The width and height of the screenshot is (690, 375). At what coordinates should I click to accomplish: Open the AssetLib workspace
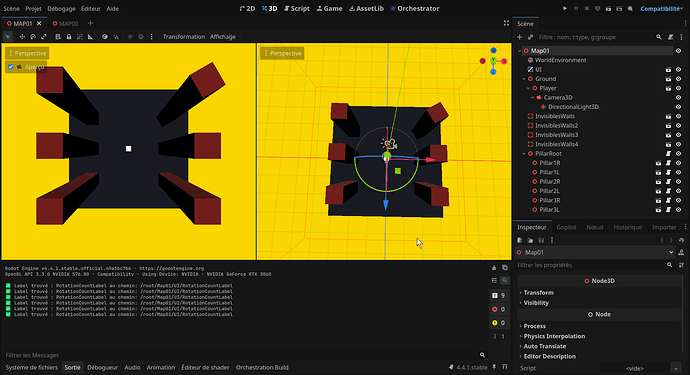click(x=366, y=8)
